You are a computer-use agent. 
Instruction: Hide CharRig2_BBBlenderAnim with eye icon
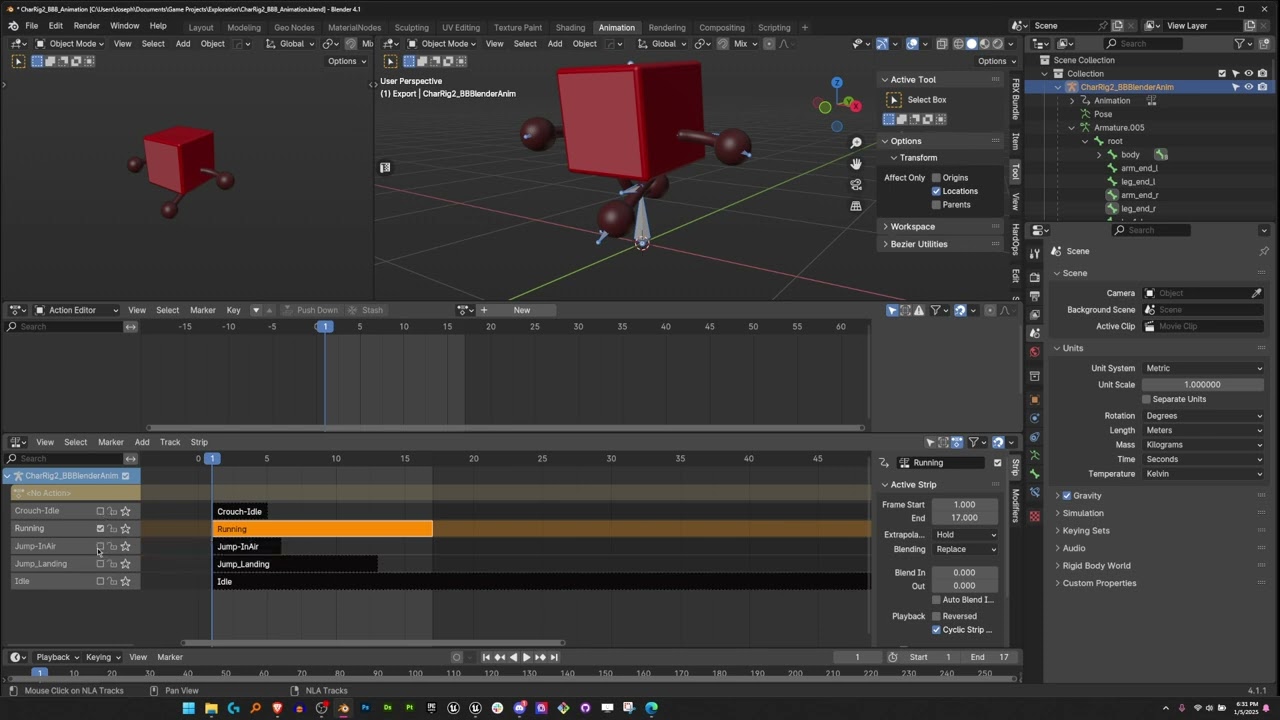coord(1248,87)
